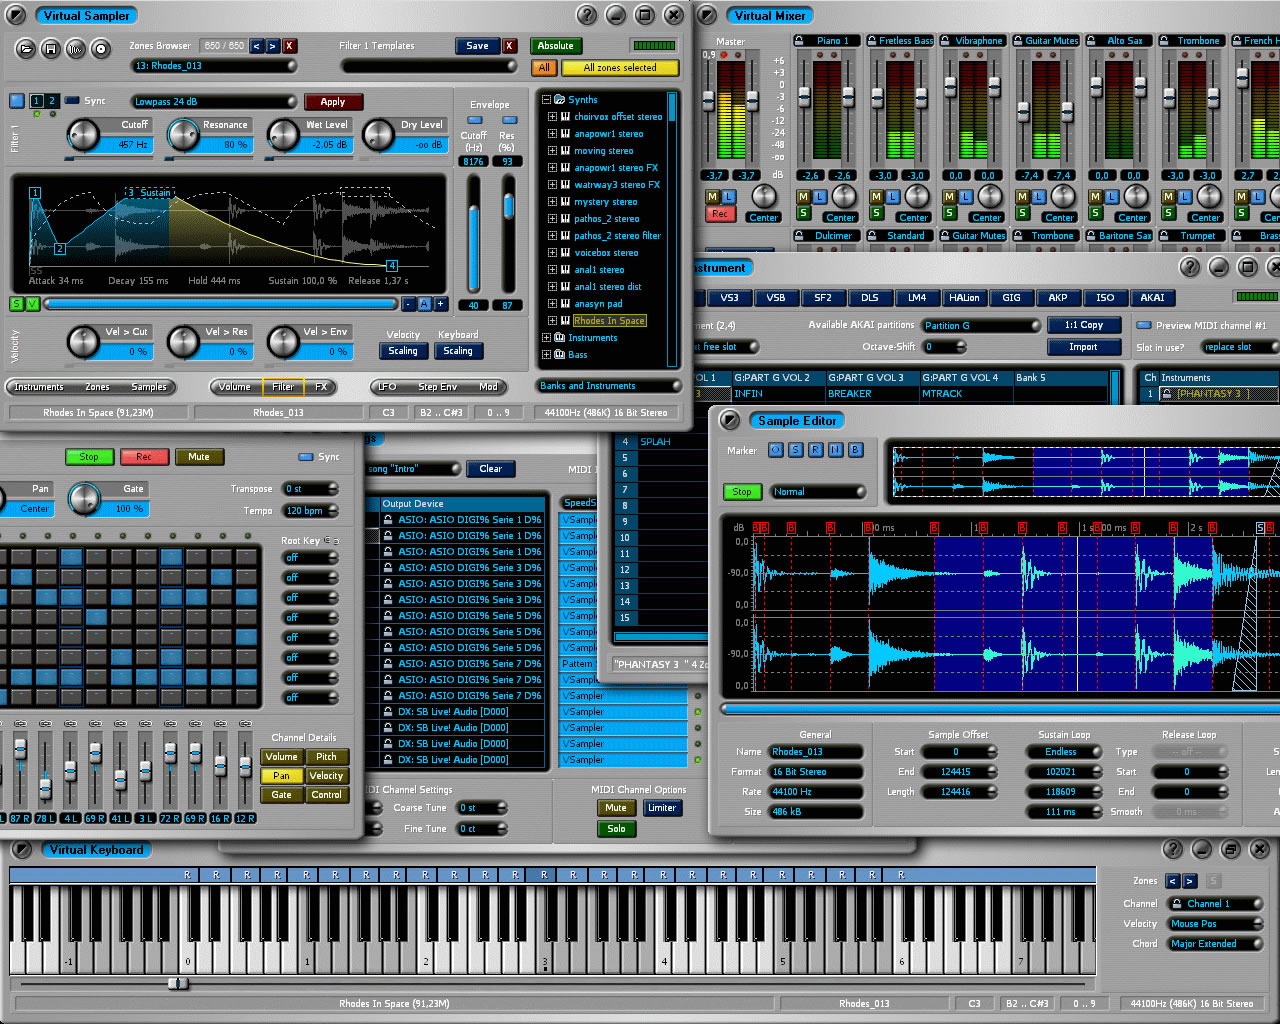The width and height of the screenshot is (1280, 1024).
Task: Select 'Rhodes In Space' tree entry
Action: (x=609, y=321)
